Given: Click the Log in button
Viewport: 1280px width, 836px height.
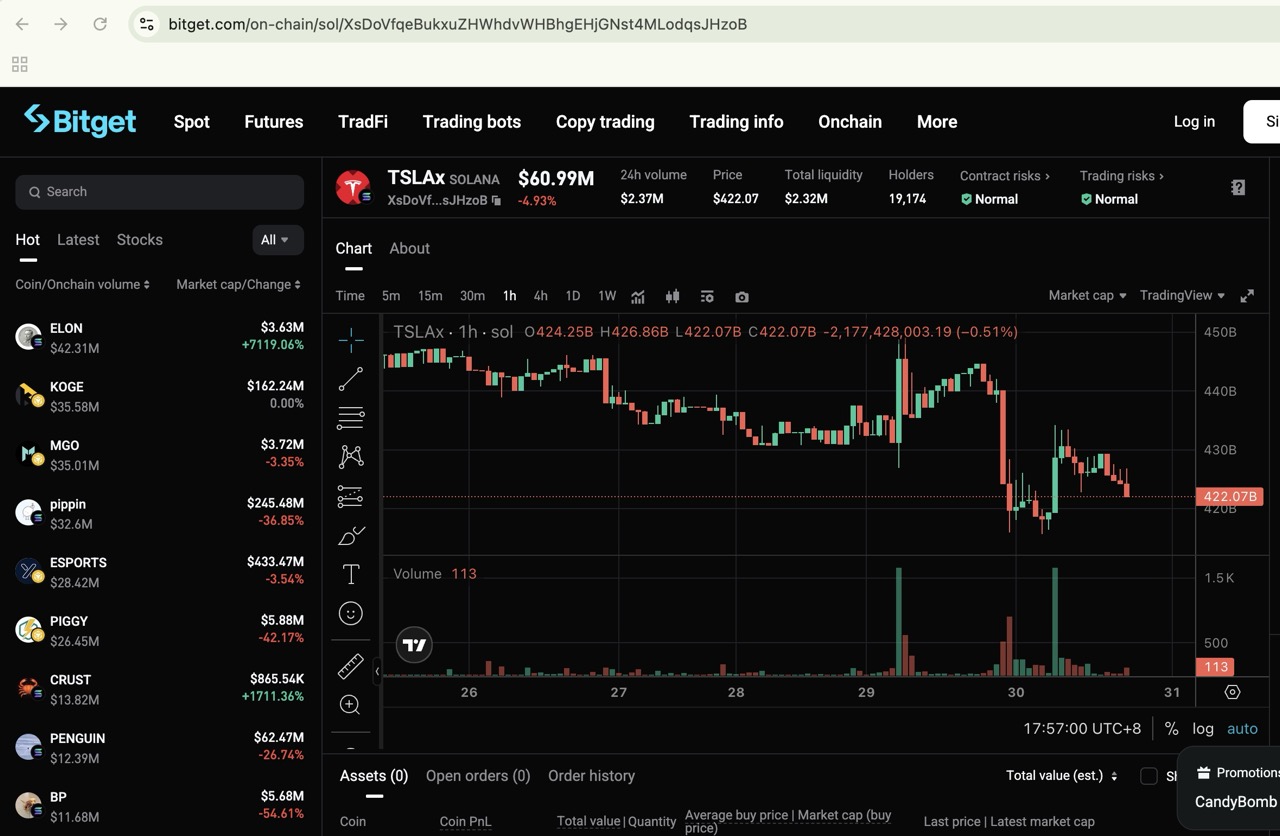Looking at the screenshot, I should pyautogui.click(x=1194, y=121).
